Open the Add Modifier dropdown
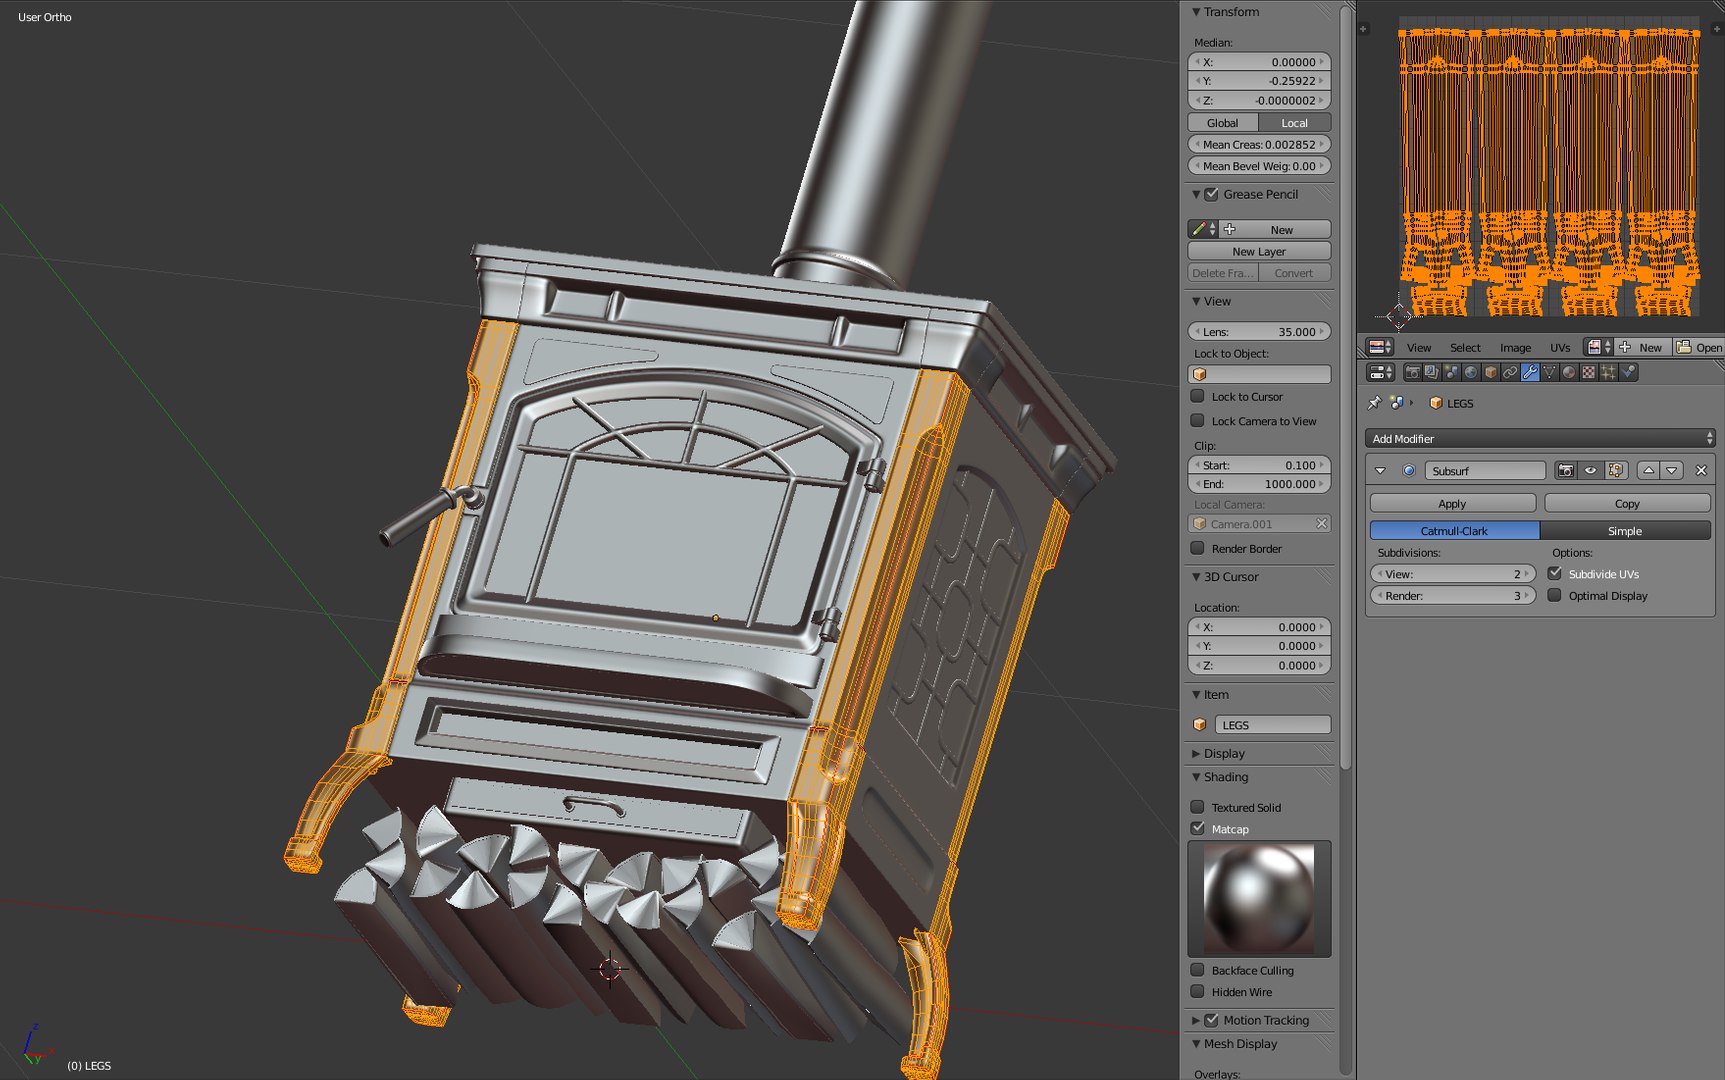 tap(1540, 438)
